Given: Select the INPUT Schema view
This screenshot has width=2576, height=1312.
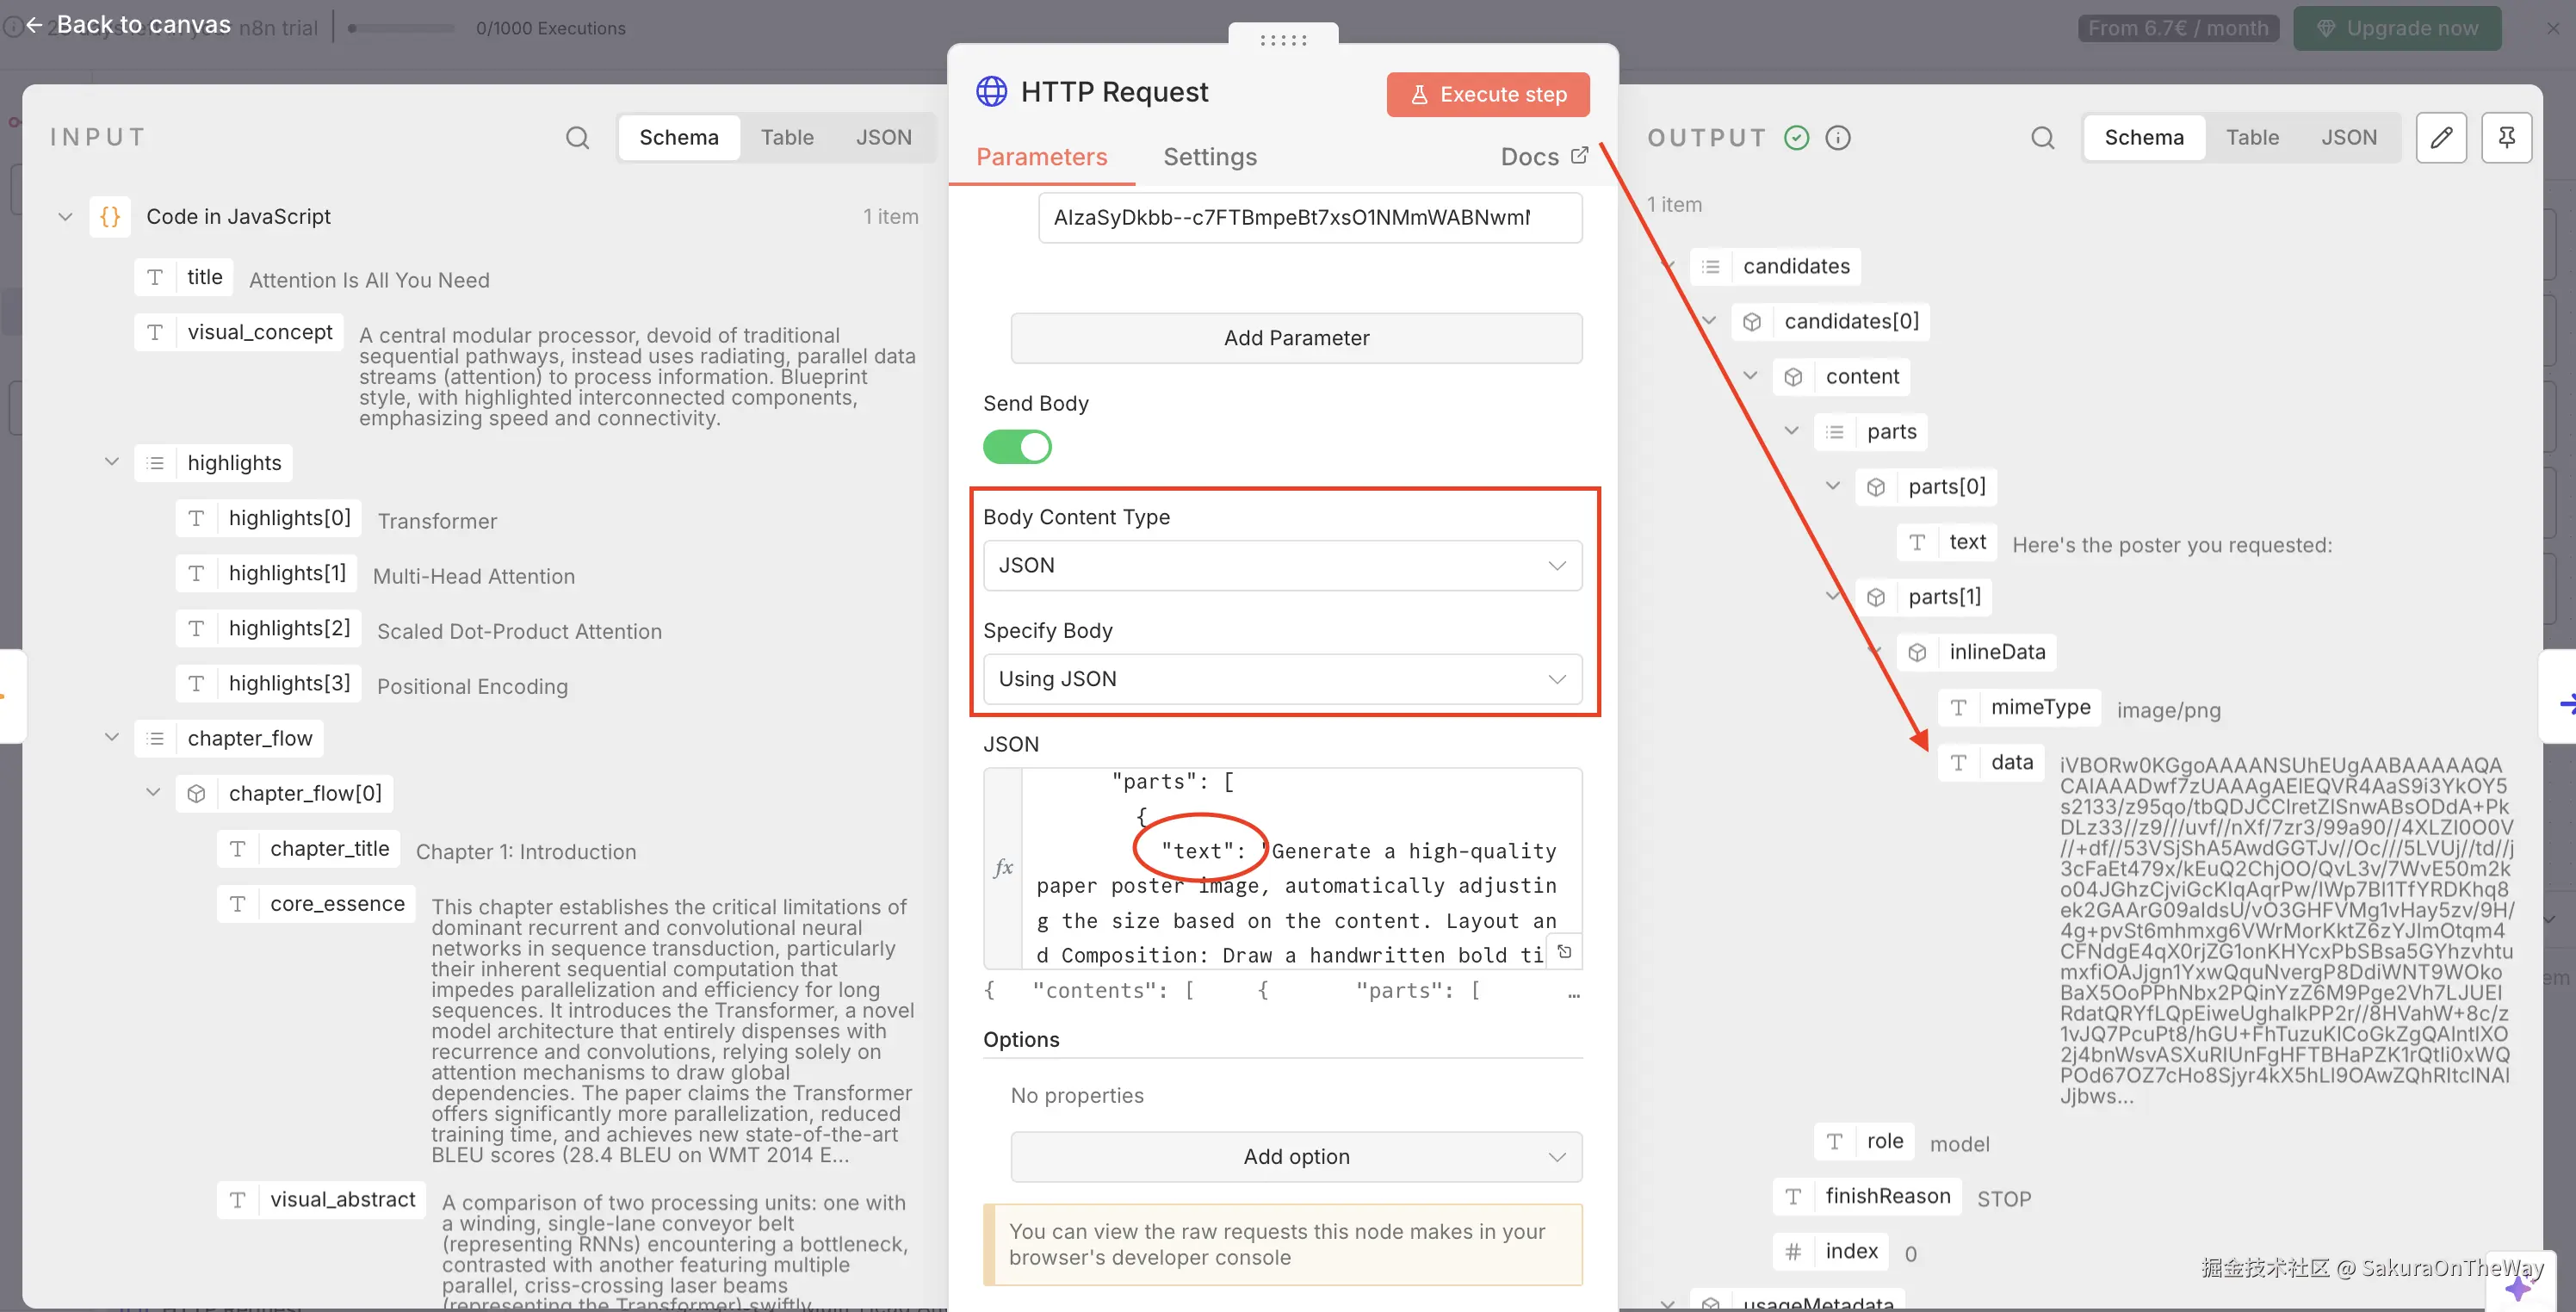Looking at the screenshot, I should 679,137.
